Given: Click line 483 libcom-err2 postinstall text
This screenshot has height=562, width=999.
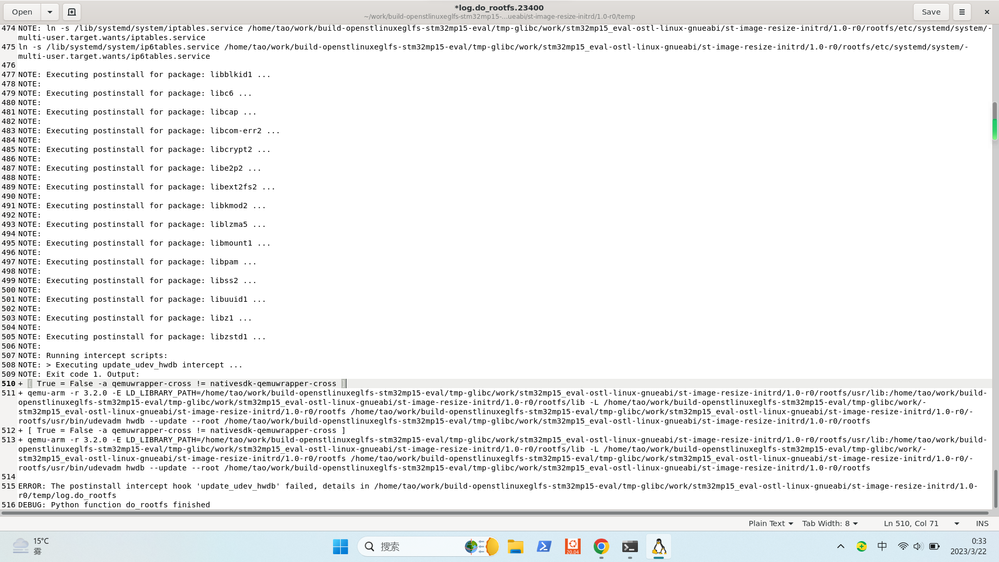Looking at the screenshot, I should point(148,131).
